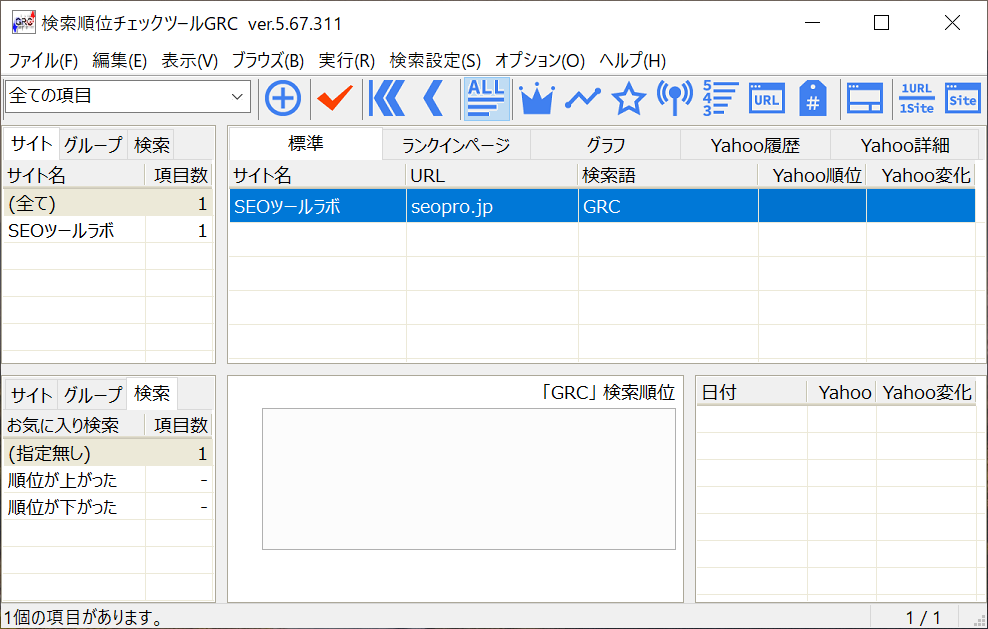Click the add item plus icon

click(x=283, y=98)
